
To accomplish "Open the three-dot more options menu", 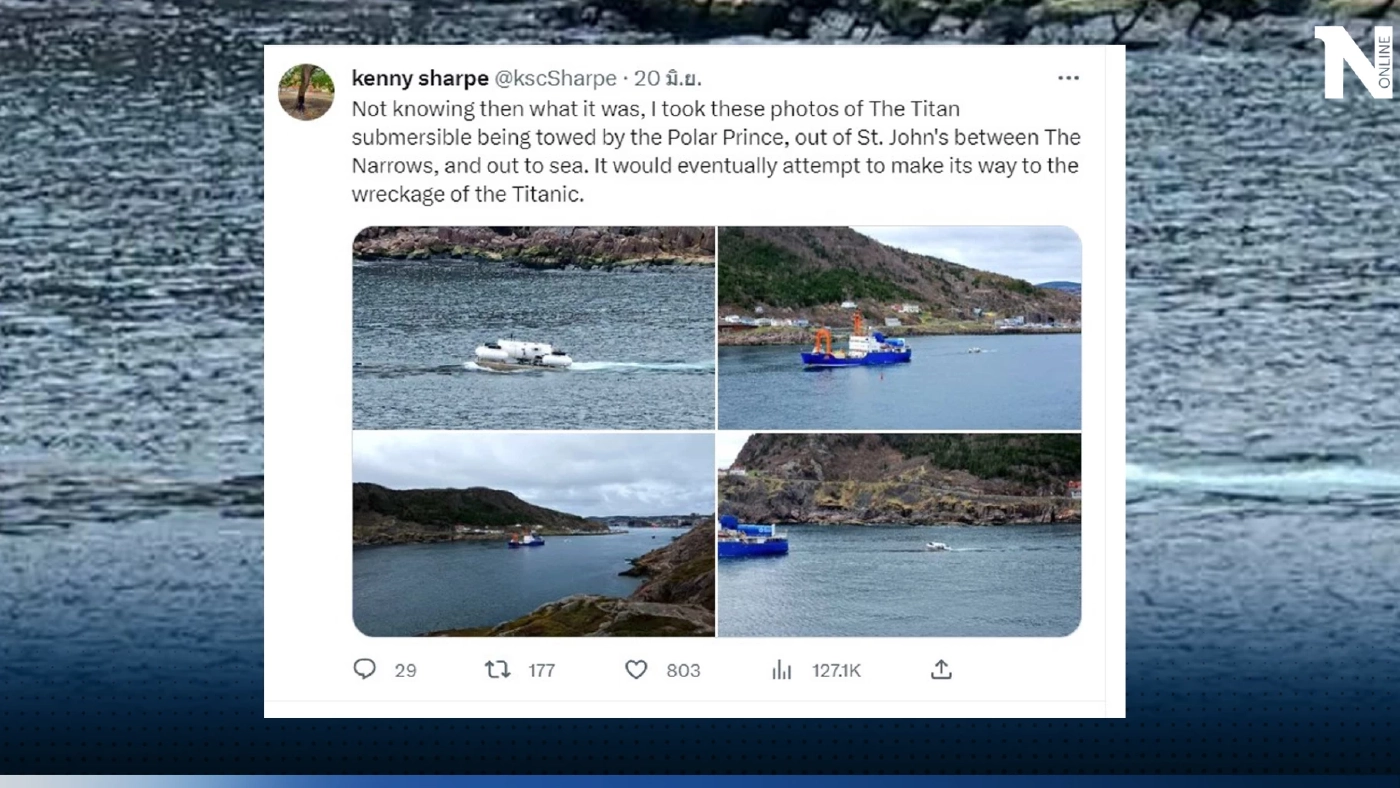I will coord(1069,78).
